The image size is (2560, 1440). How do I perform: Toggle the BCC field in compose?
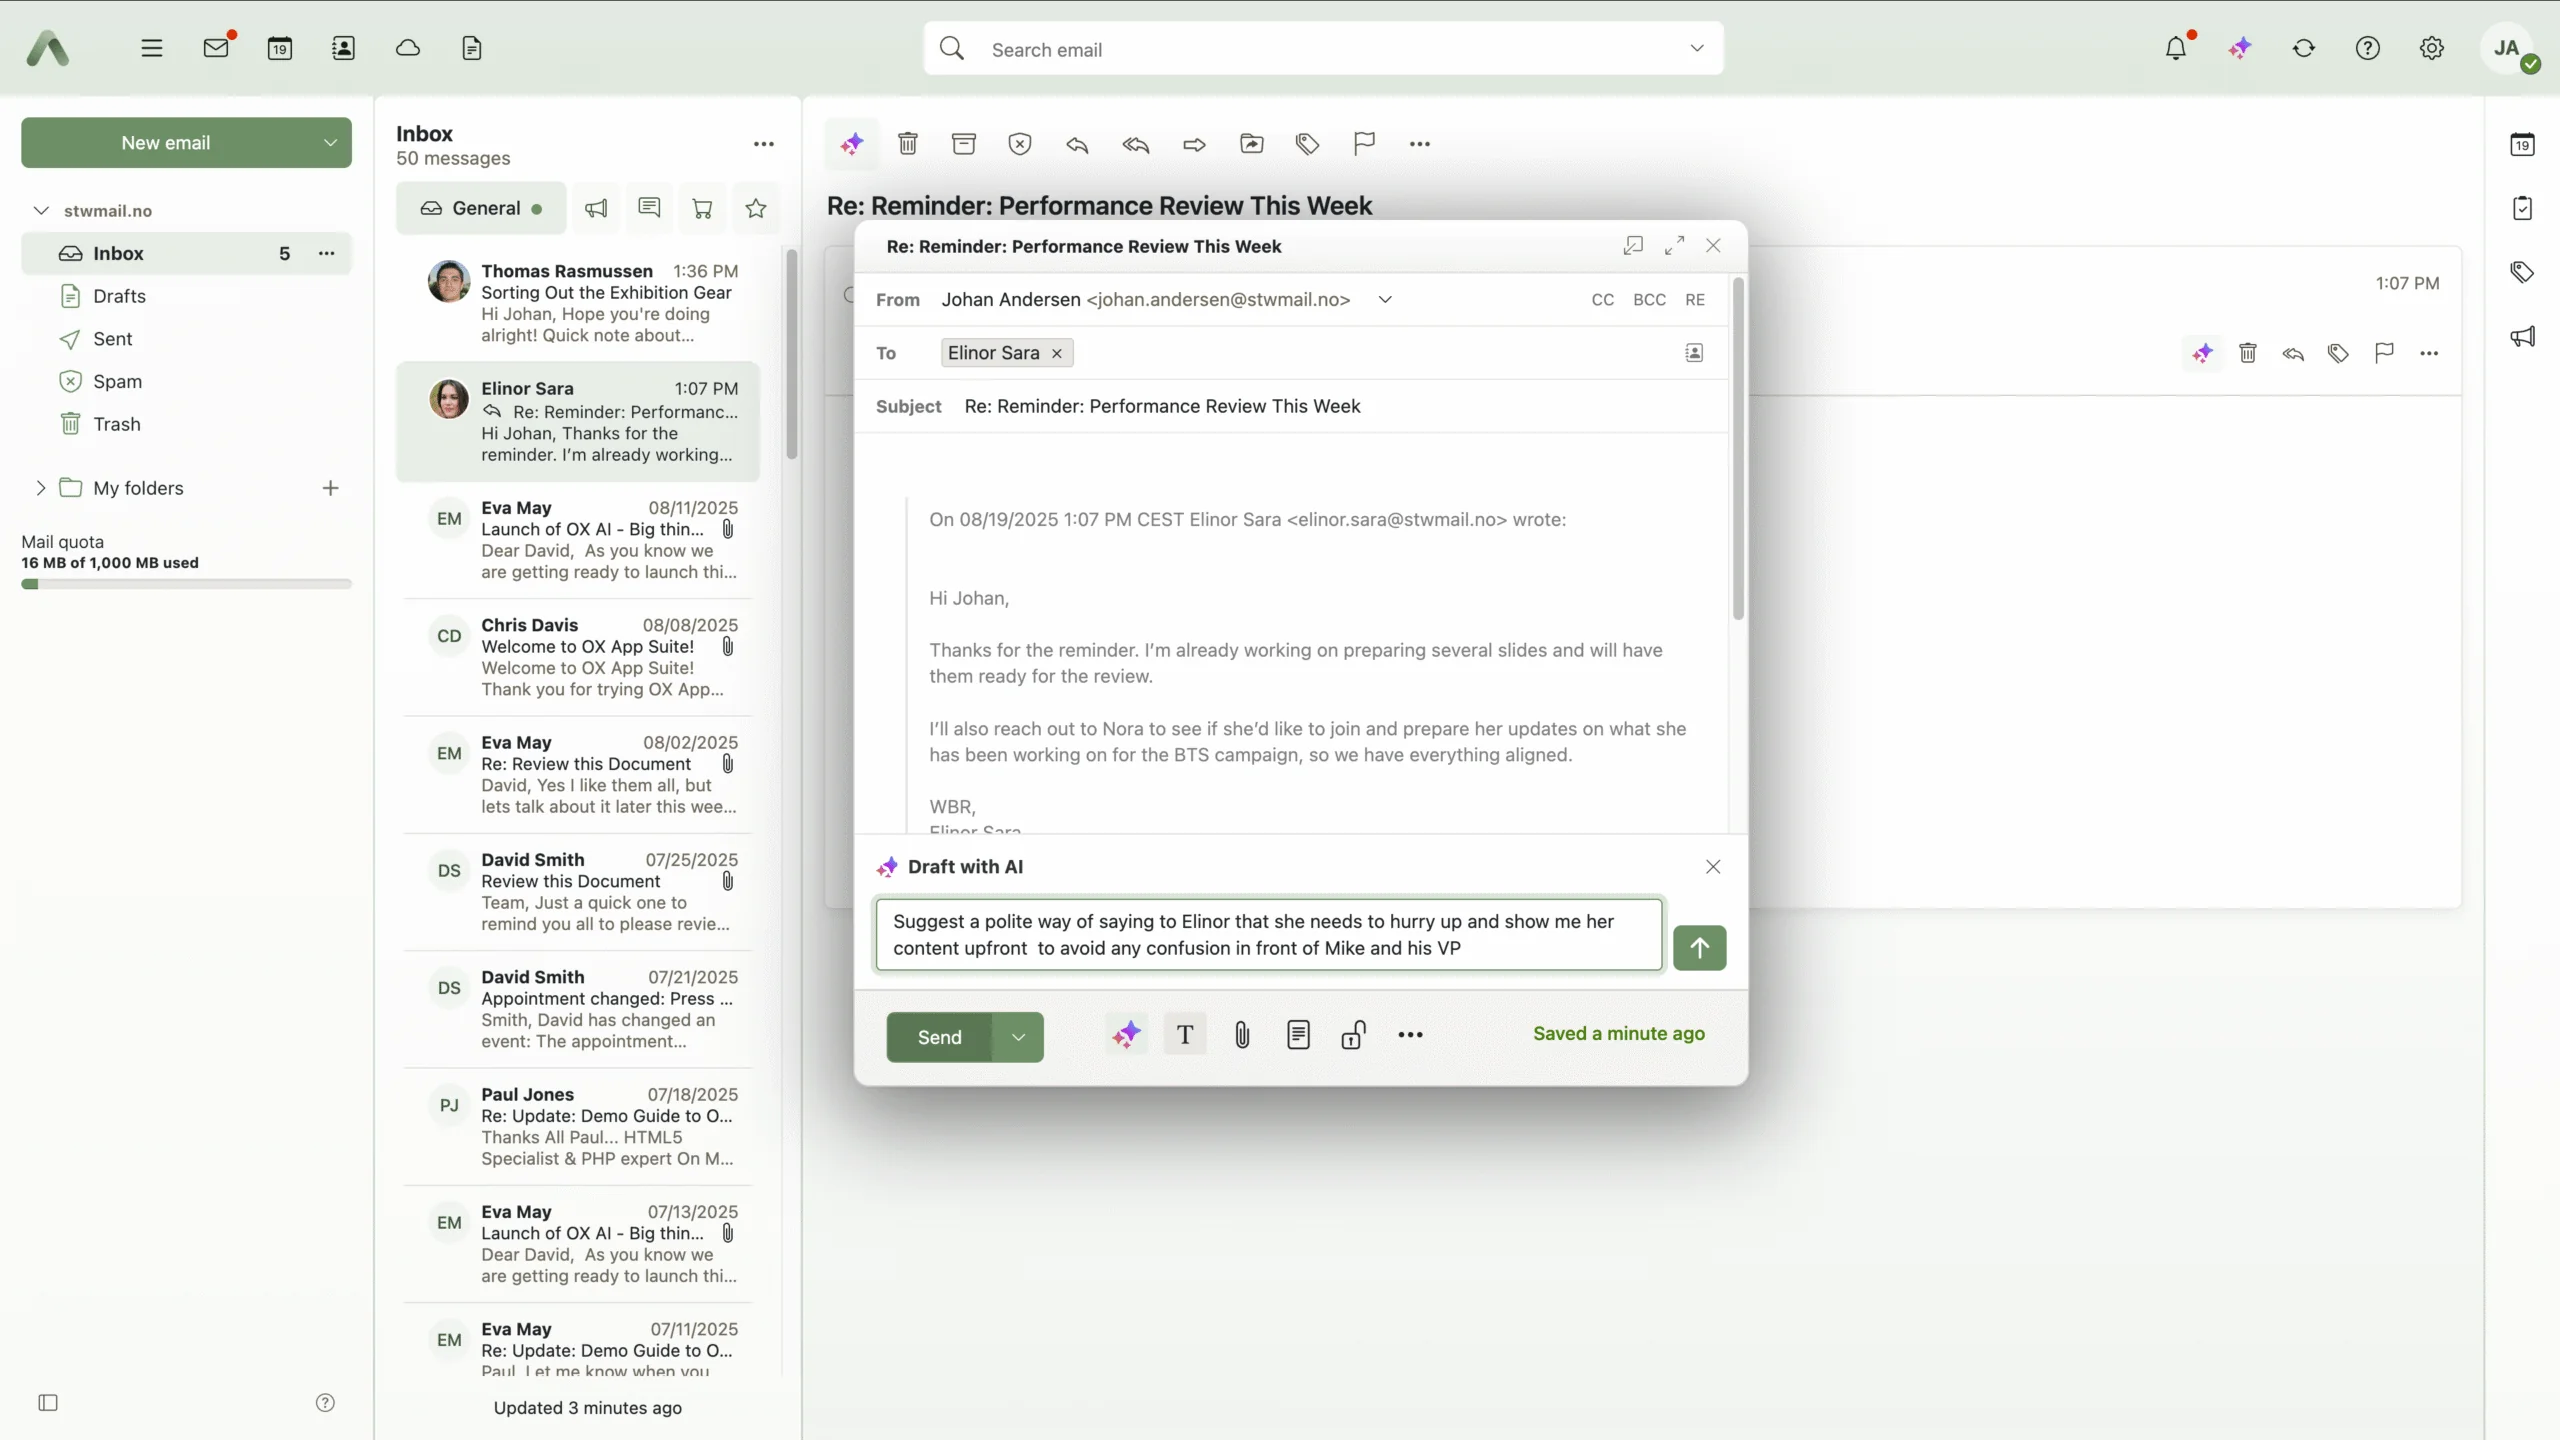tap(1649, 299)
